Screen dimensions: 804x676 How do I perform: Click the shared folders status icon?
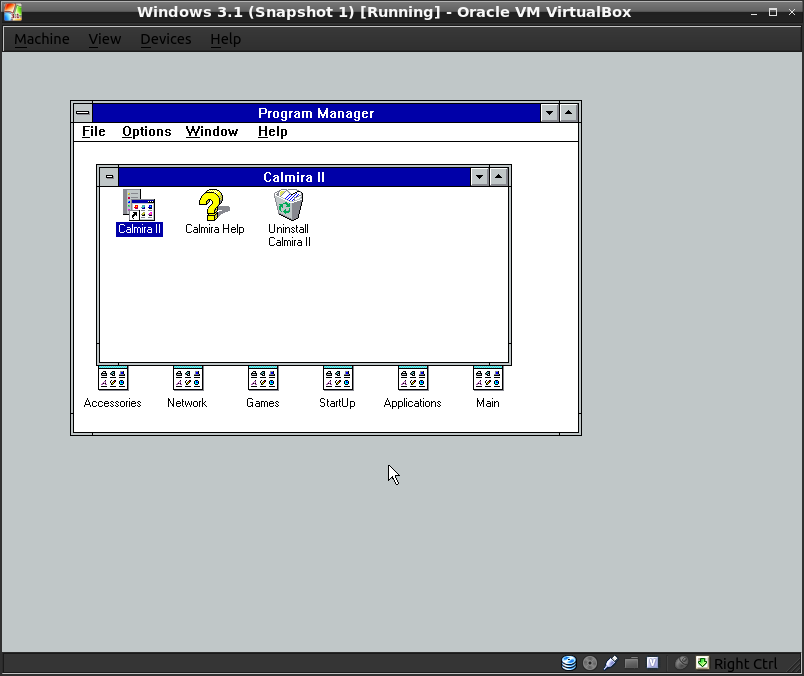pyautogui.click(x=631, y=663)
